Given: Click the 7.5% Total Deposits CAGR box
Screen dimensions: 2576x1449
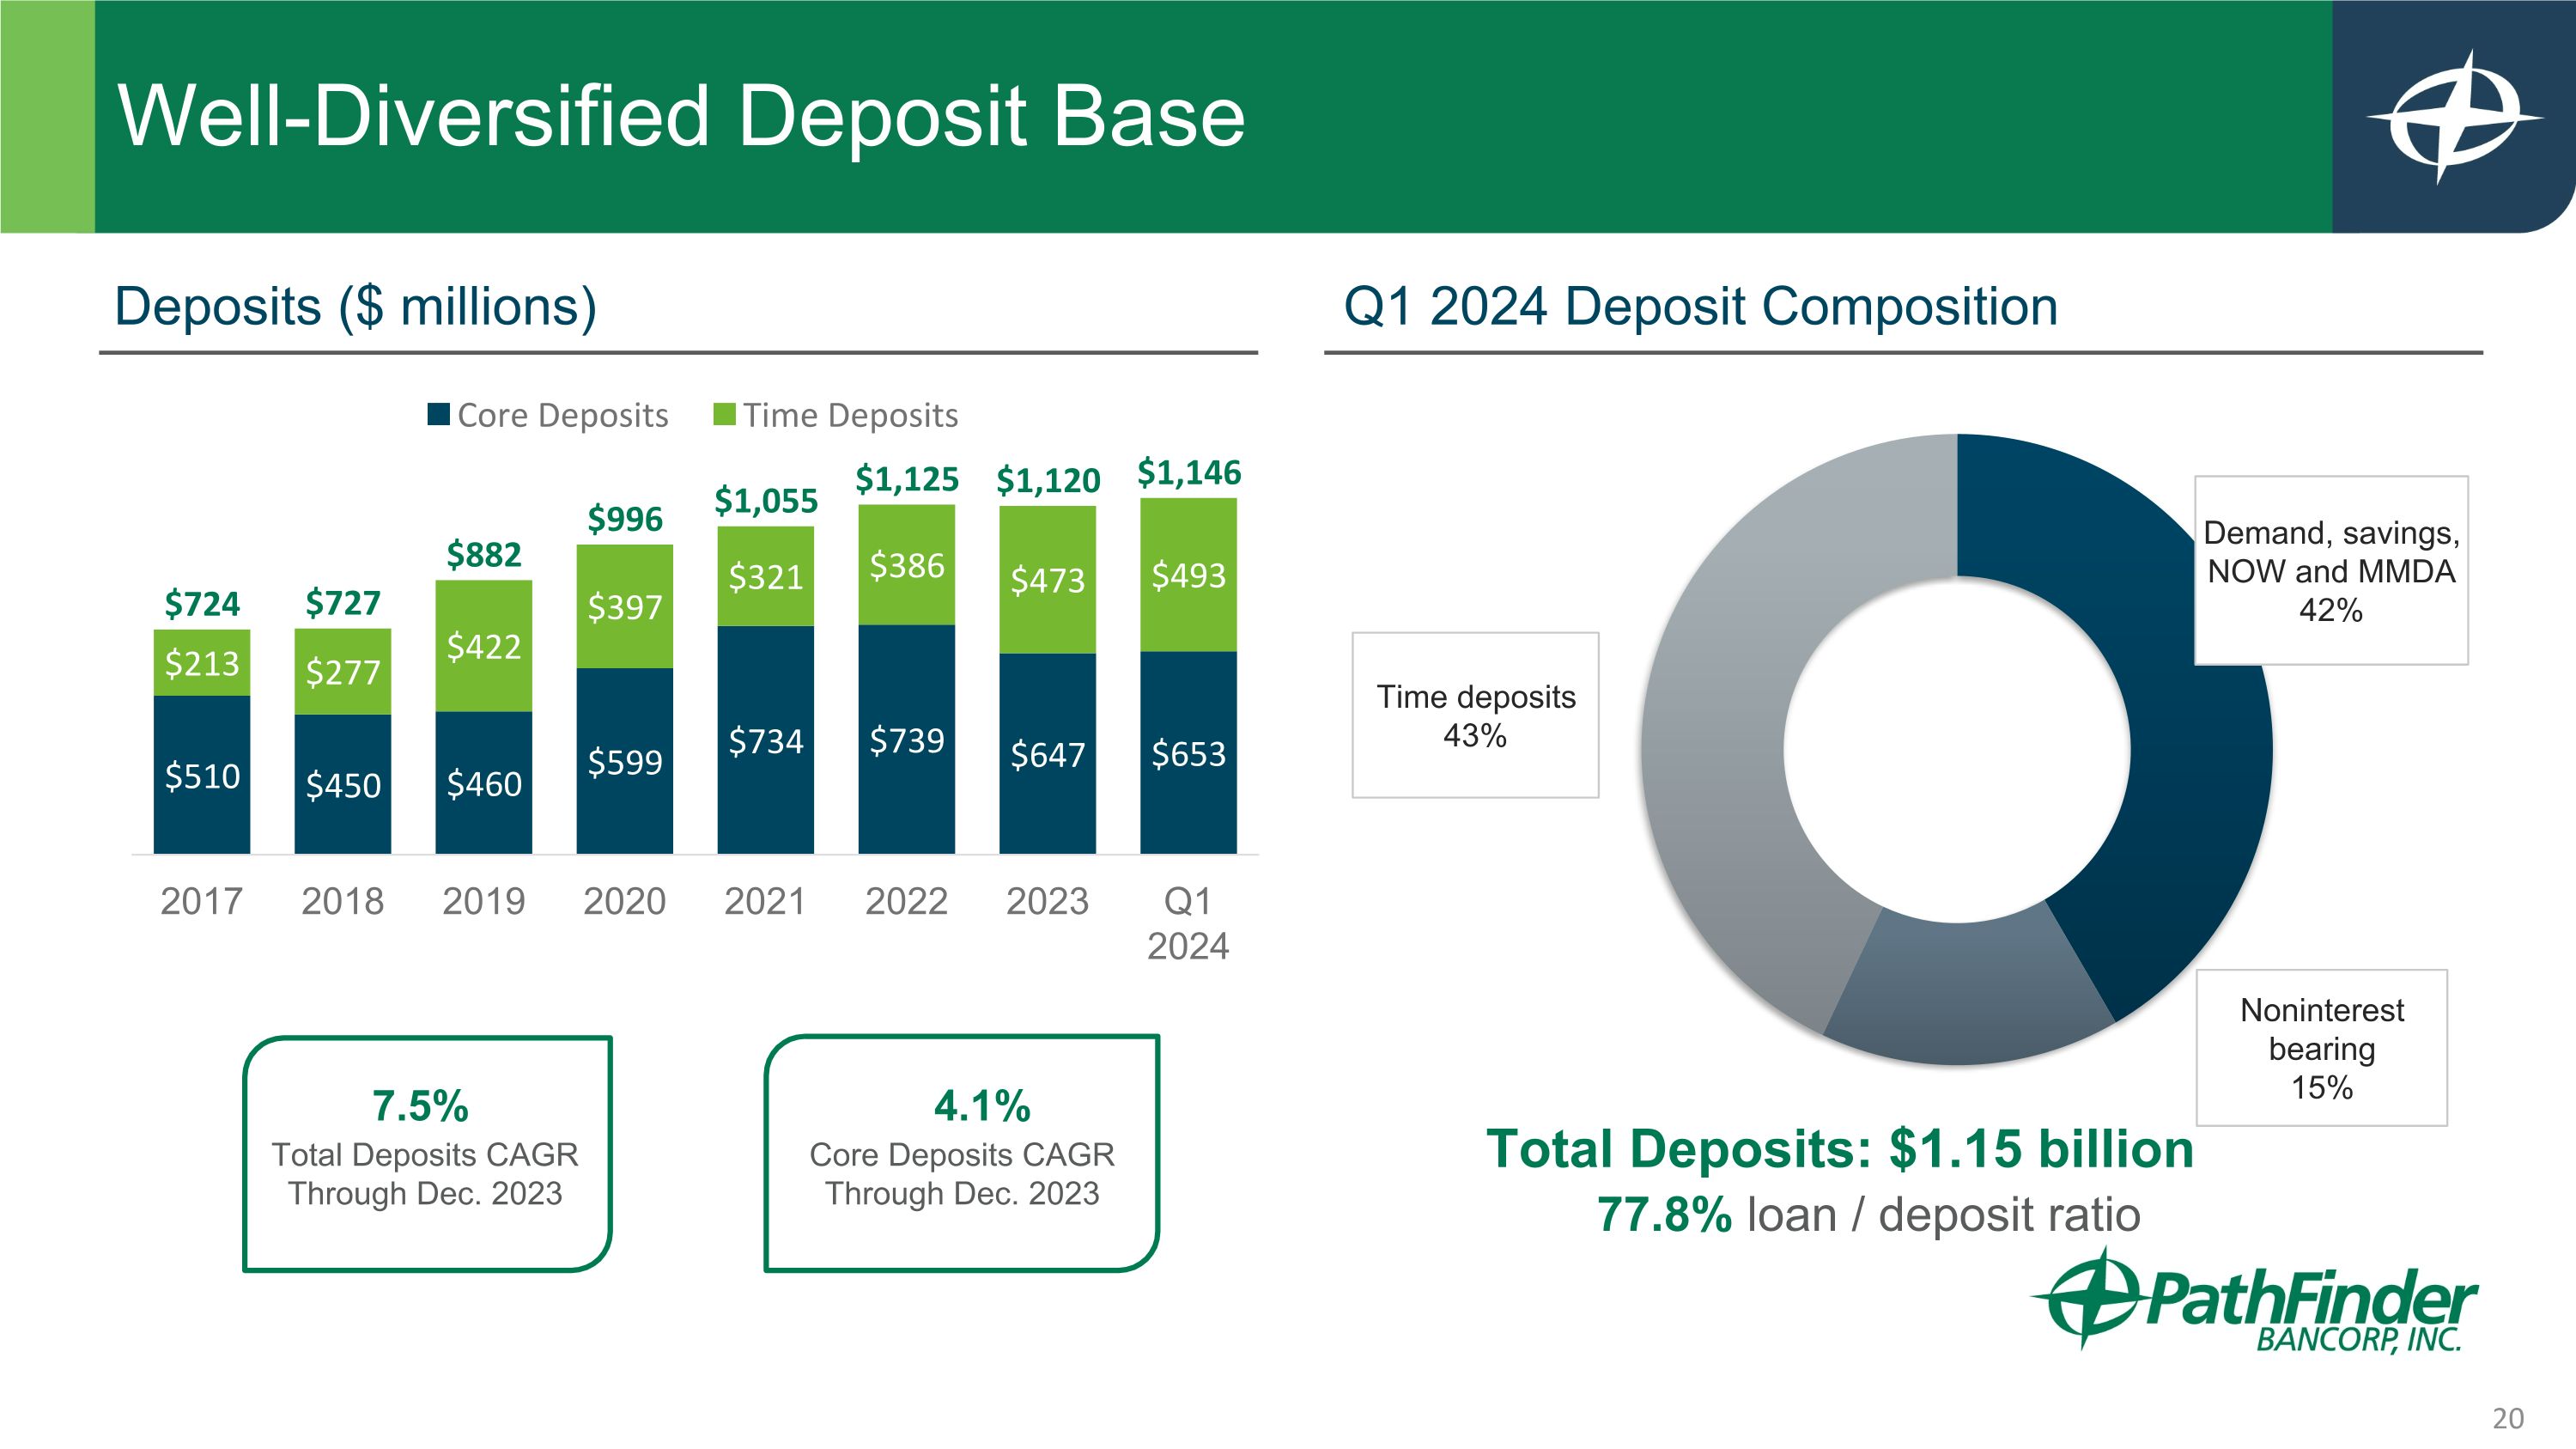Looking at the screenshot, I should coord(427,1153).
